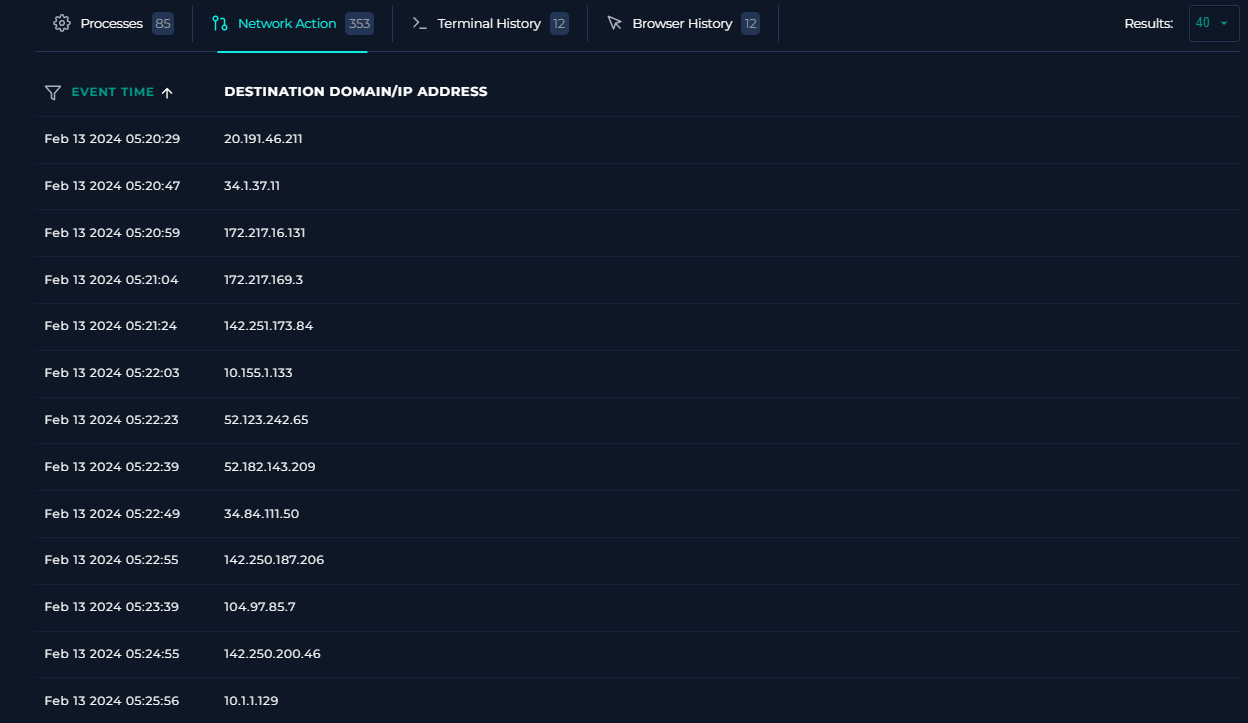Screen dimensions: 1248x723
Task: Click the Event Time column header
Action: pyautogui.click(x=112, y=91)
